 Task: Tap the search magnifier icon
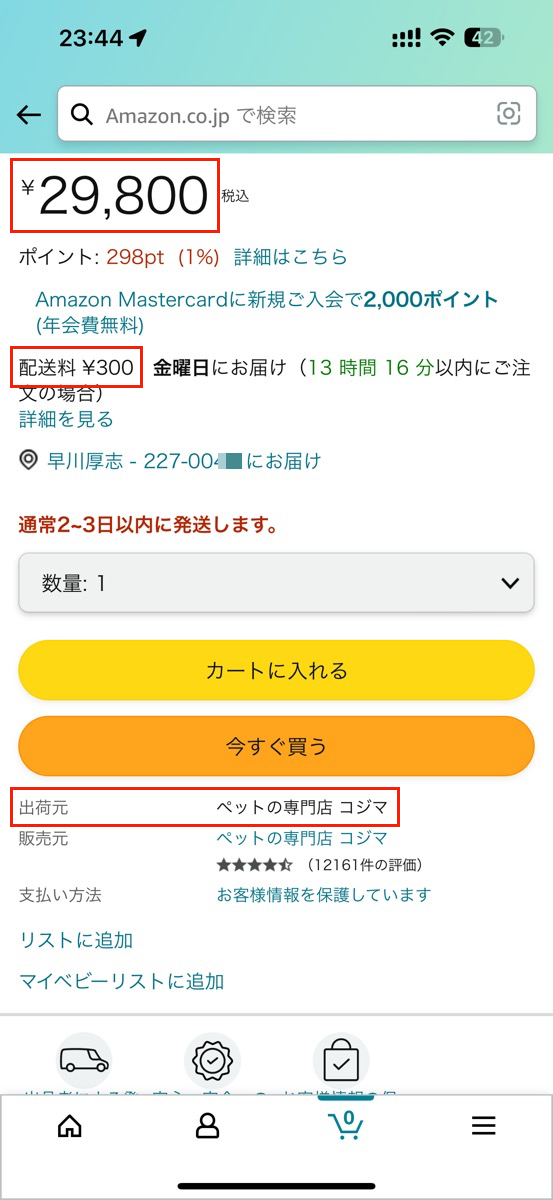(x=83, y=115)
